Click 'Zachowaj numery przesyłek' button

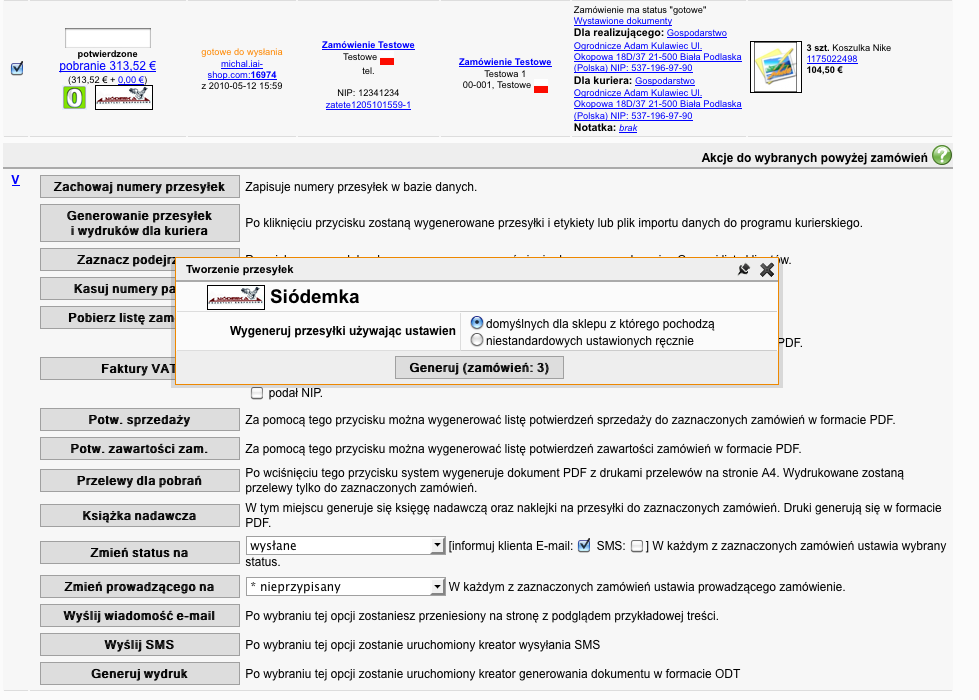(x=140, y=187)
